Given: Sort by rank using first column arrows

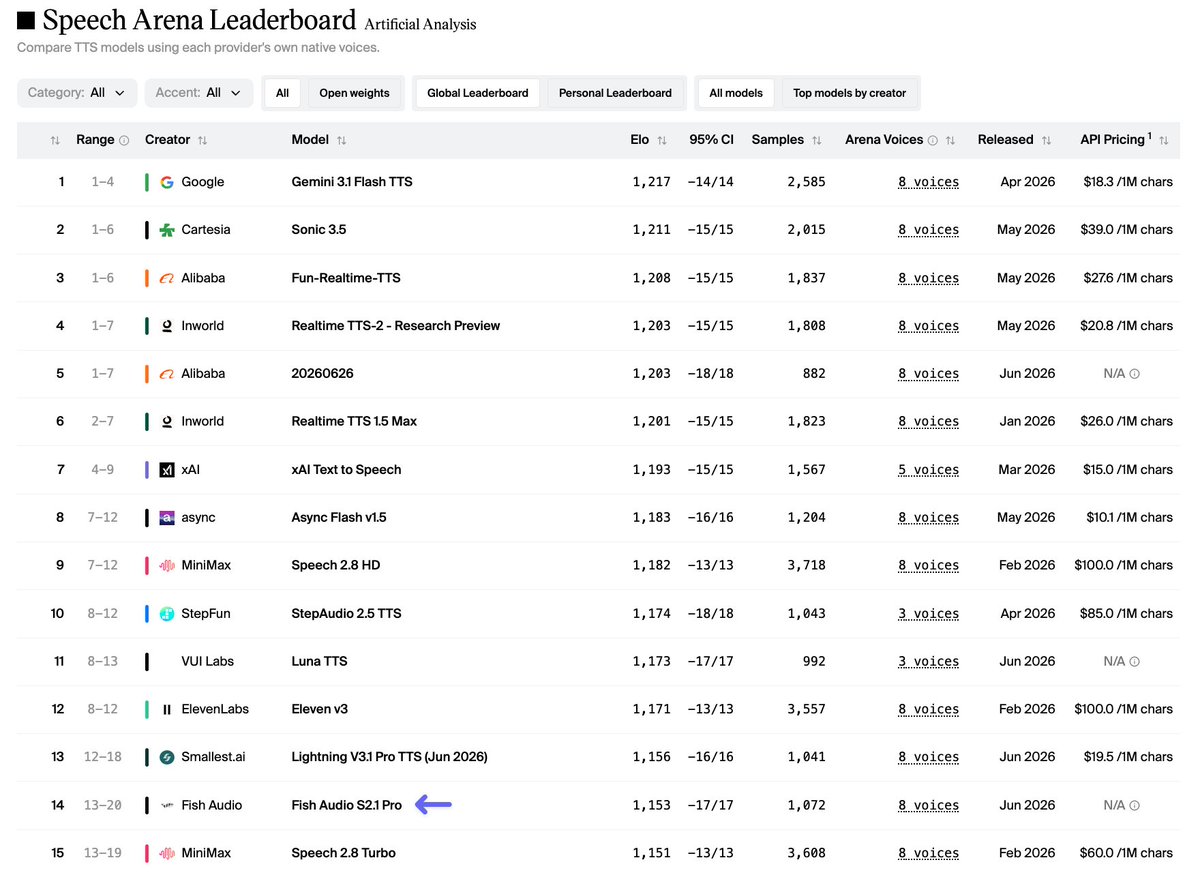Looking at the screenshot, I should [55, 141].
